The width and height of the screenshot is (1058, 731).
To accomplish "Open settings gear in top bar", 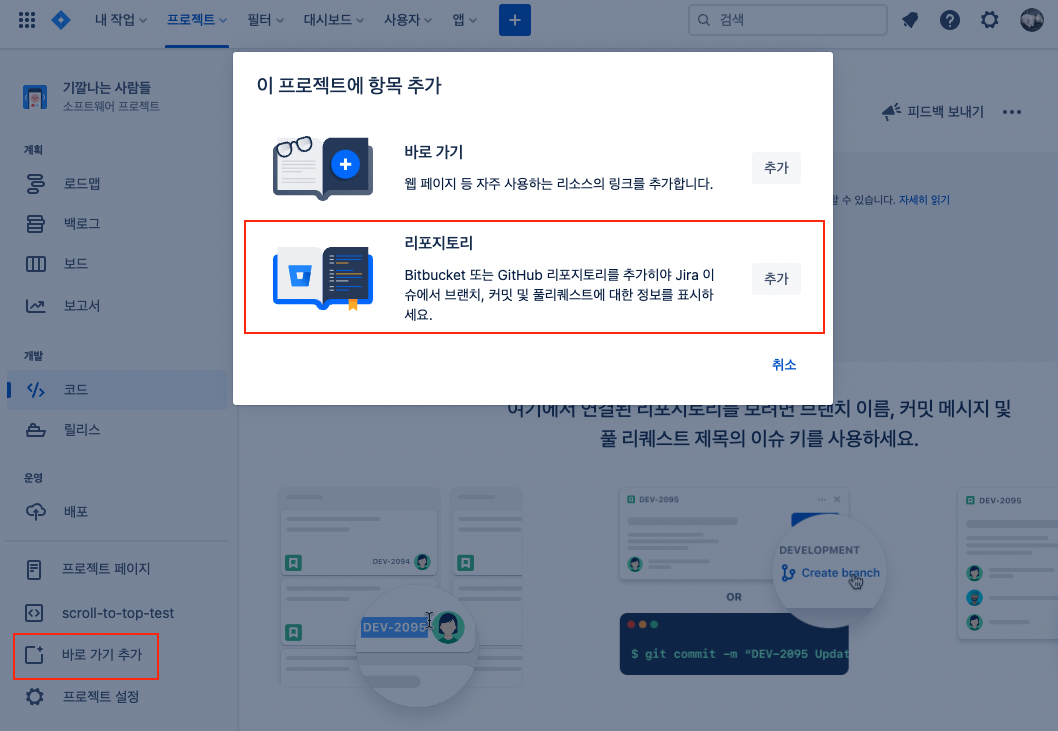I will 989,20.
